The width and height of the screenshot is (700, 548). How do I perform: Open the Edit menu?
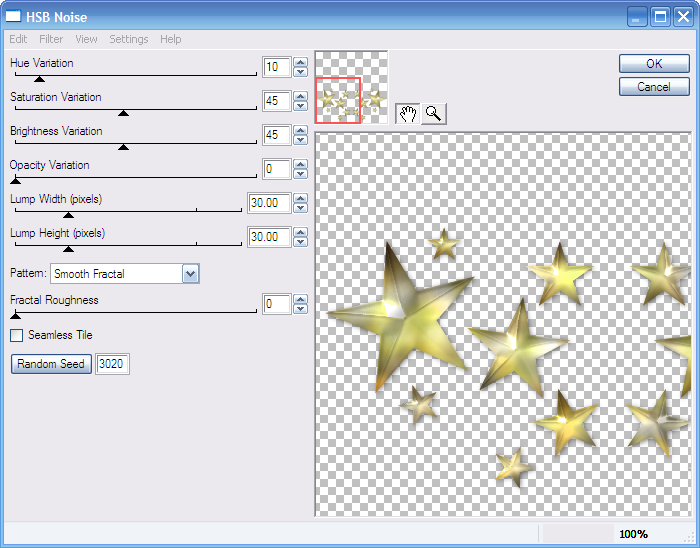[x=18, y=39]
